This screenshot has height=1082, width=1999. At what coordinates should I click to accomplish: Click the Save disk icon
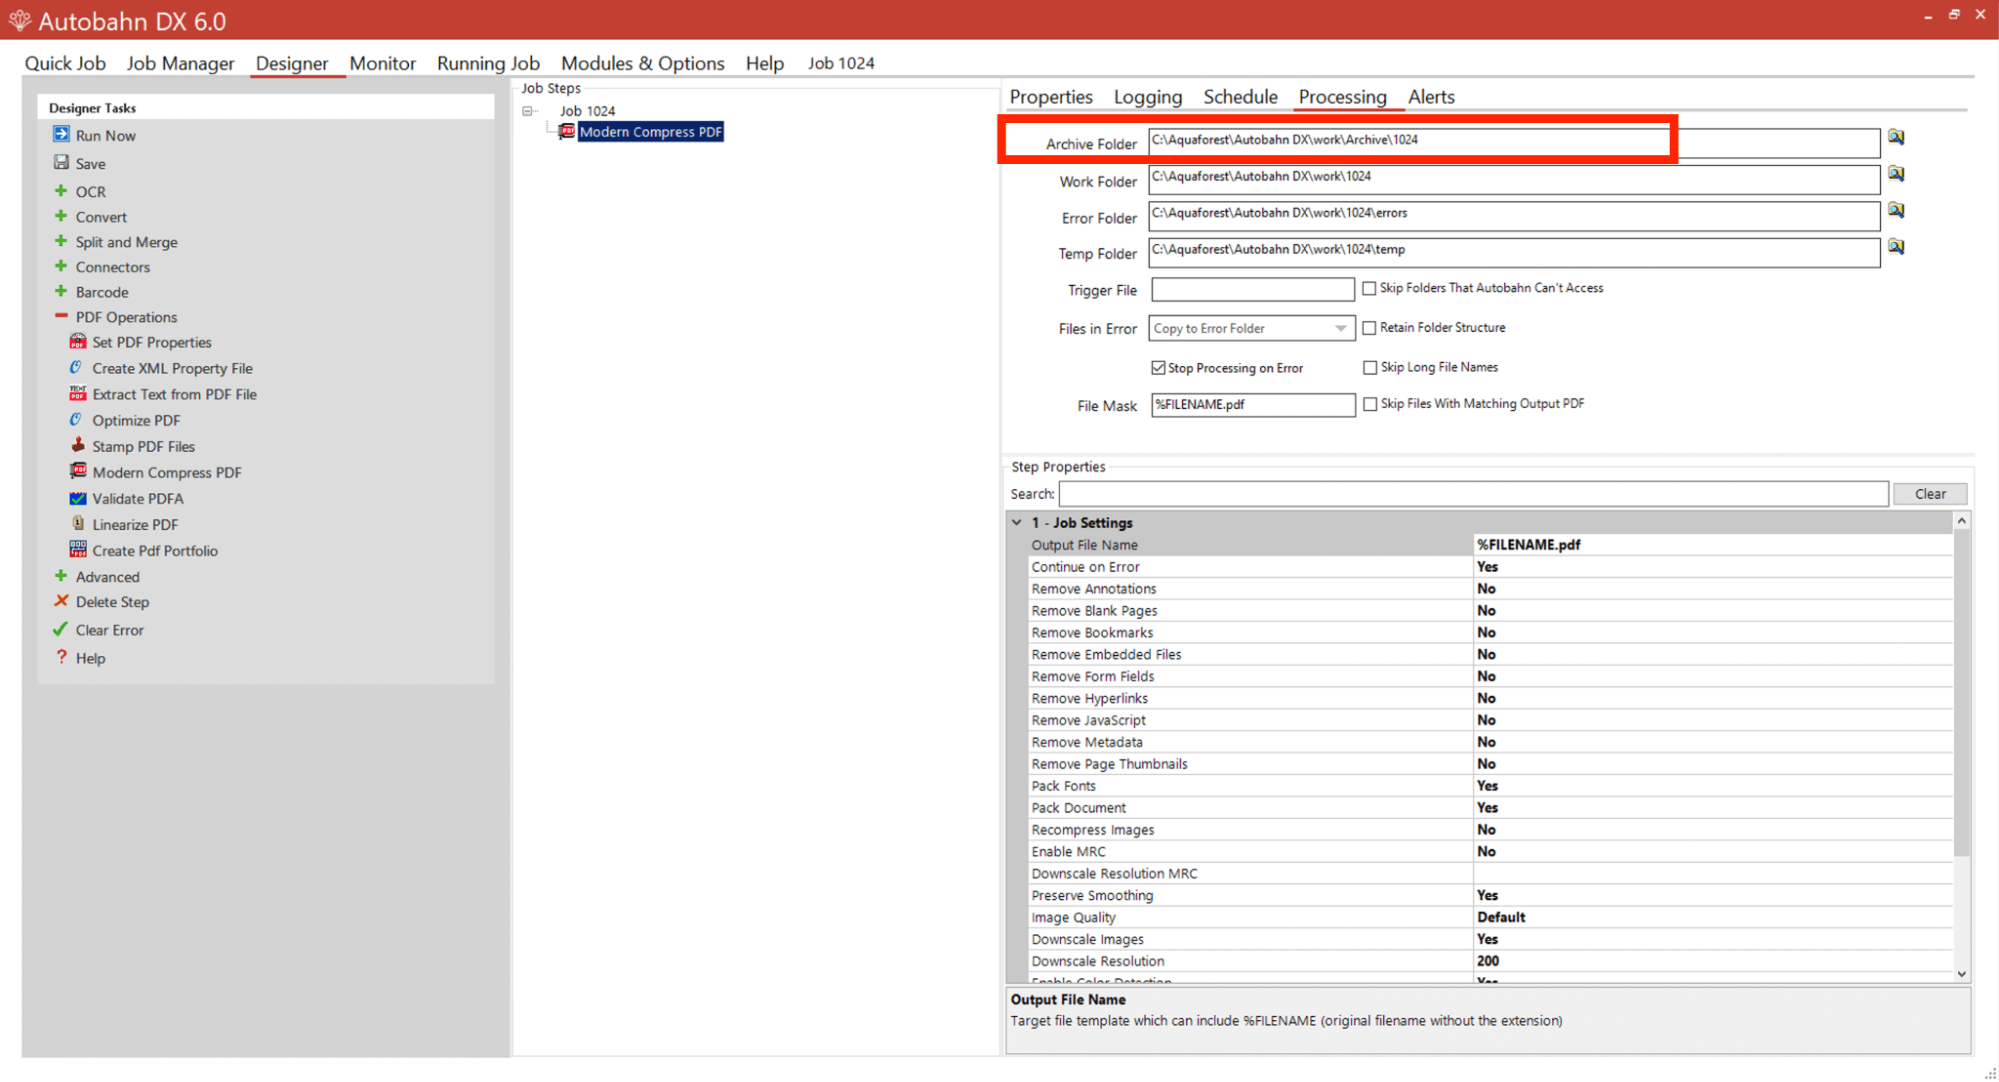61,162
